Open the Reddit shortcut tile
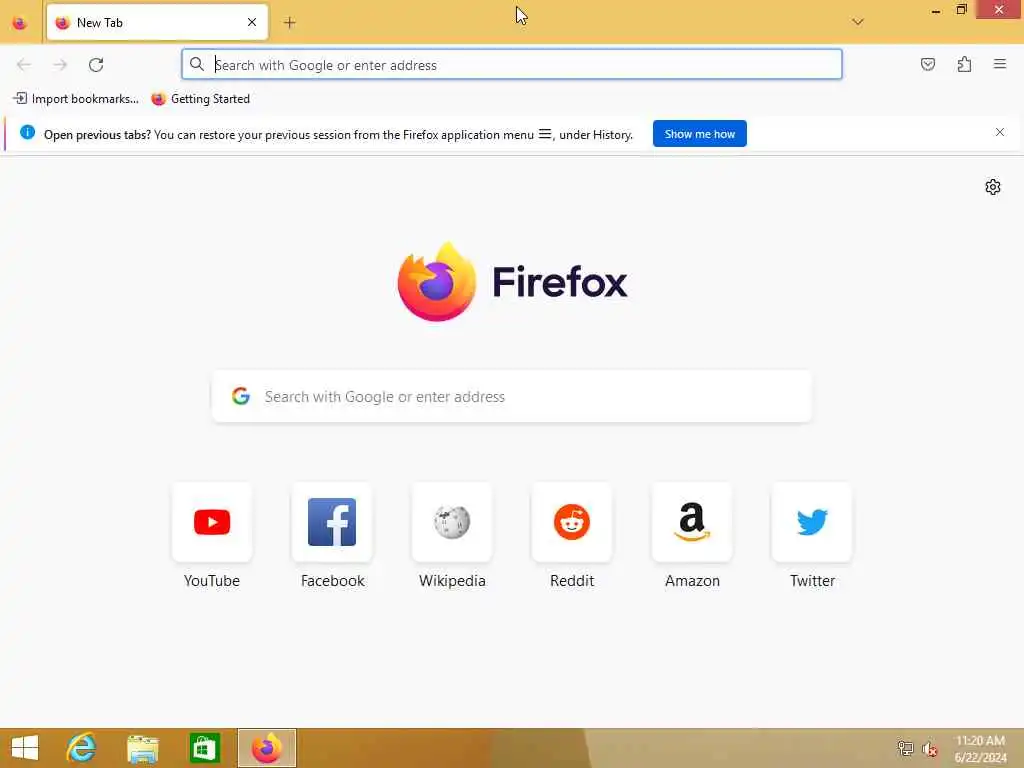The height and width of the screenshot is (768, 1024). (572, 522)
